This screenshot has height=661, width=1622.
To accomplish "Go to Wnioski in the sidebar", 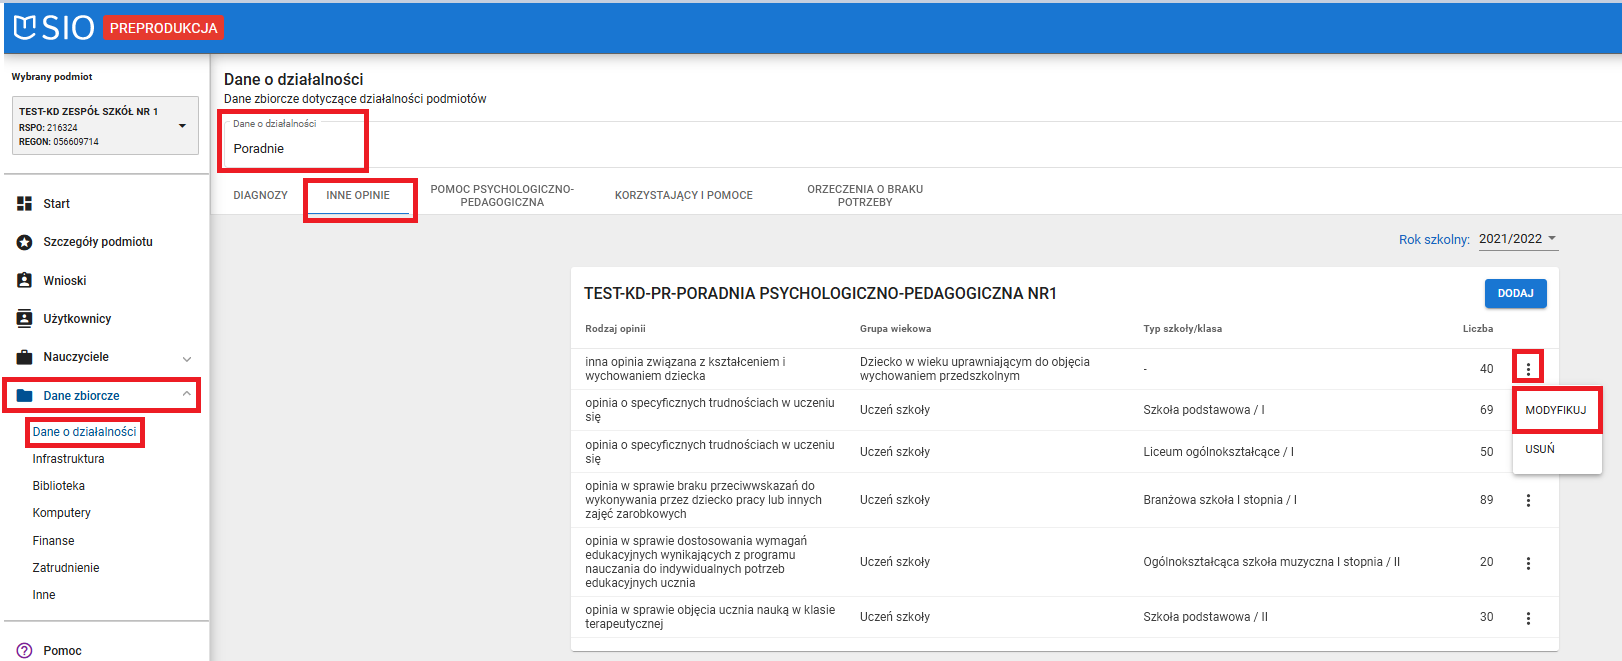I will 65,281.
